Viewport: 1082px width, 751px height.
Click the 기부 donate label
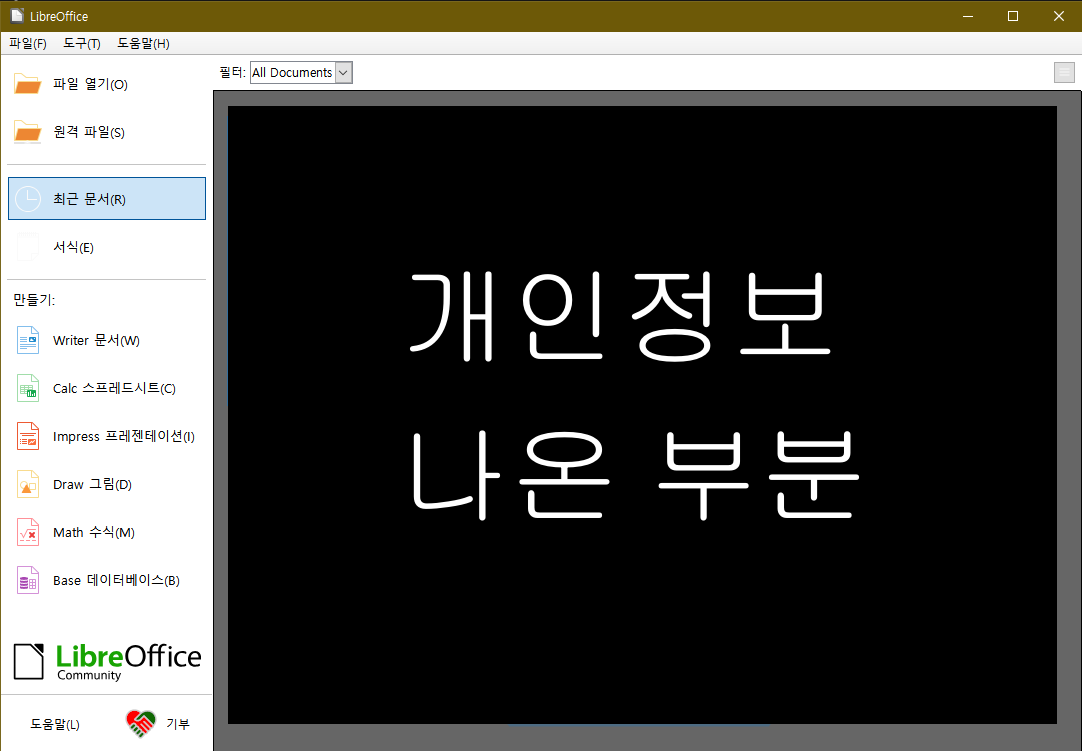[178, 724]
